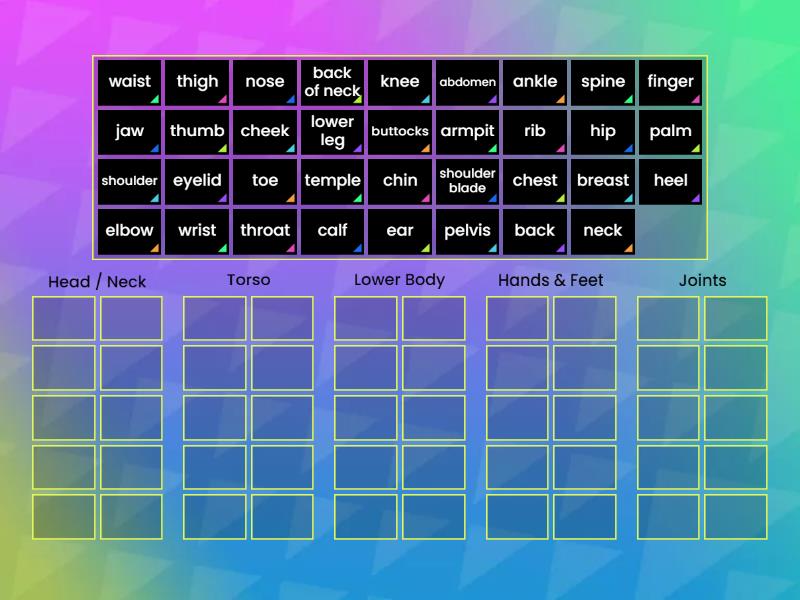The height and width of the screenshot is (600, 800).
Task: Select the 'jaw' tile
Action: [130, 132]
